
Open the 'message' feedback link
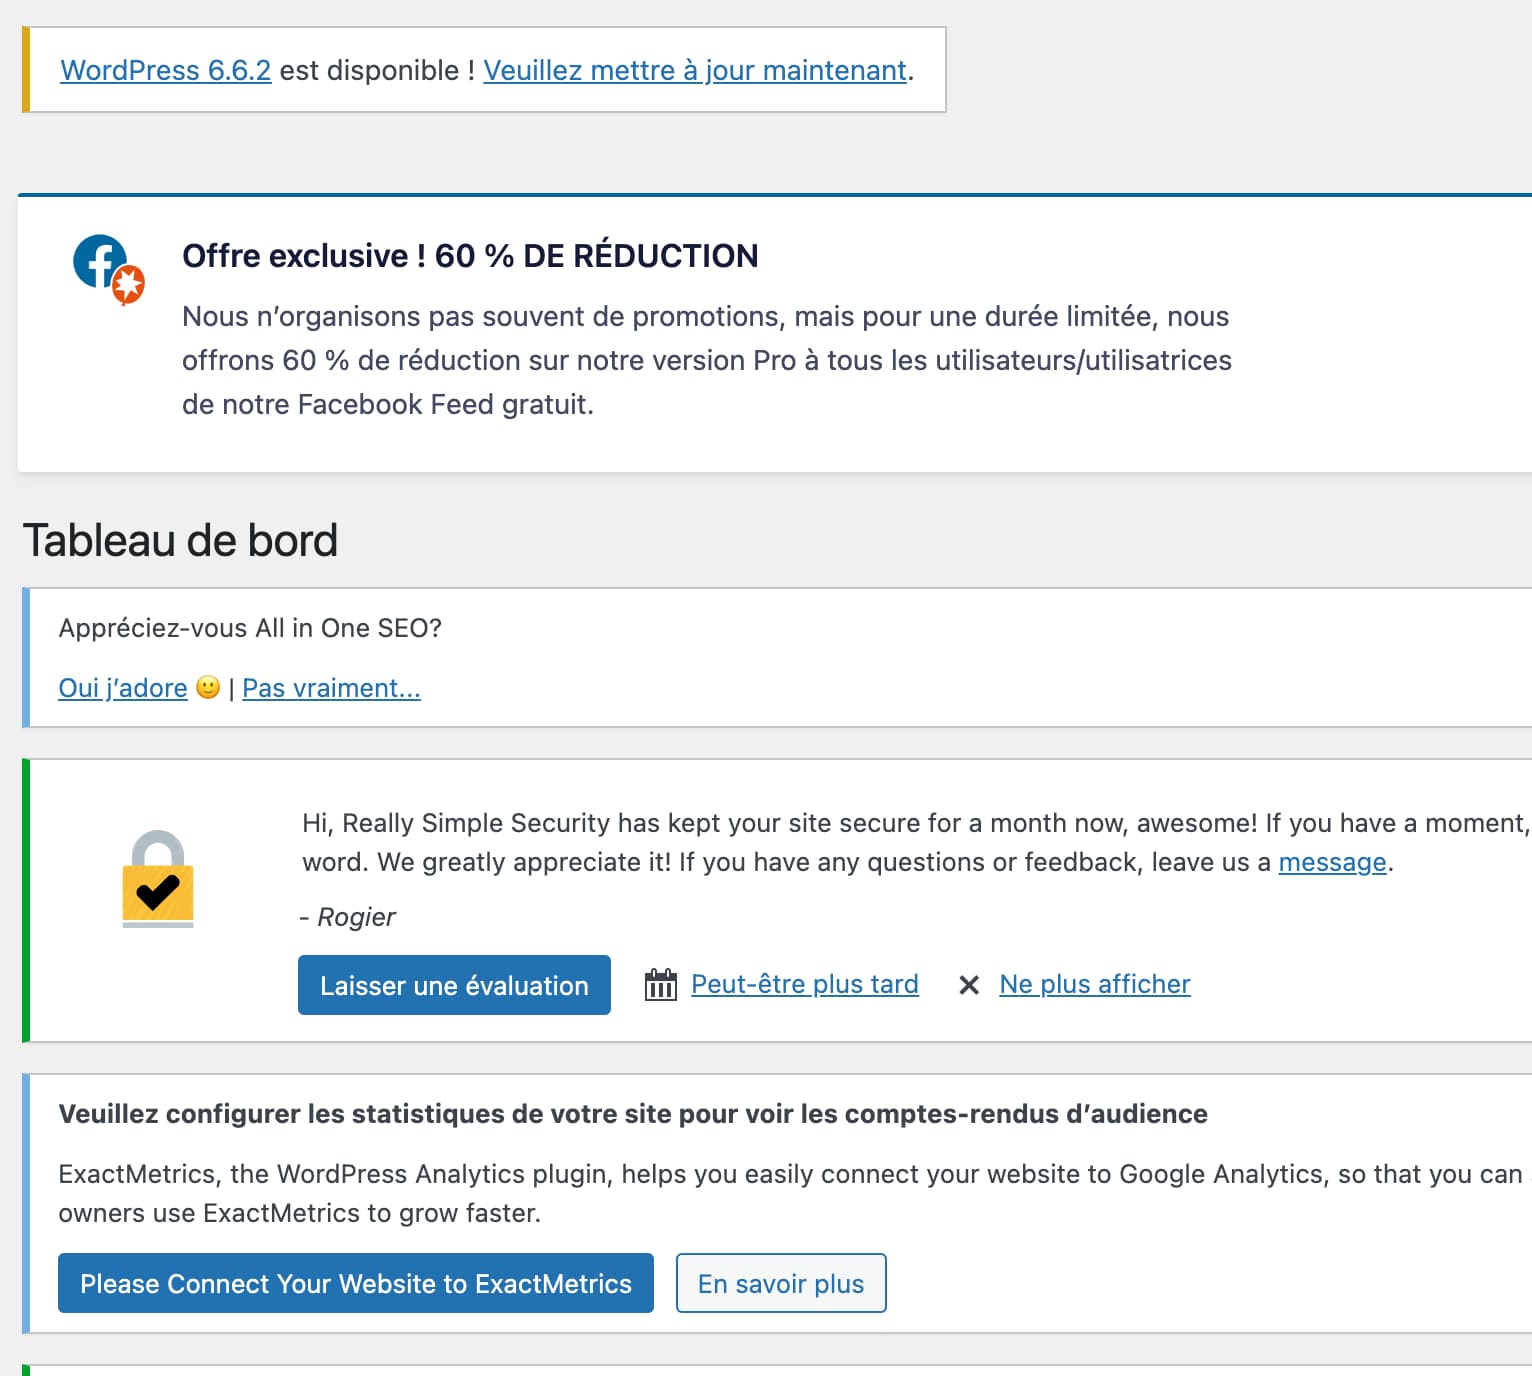pyautogui.click(x=1332, y=862)
